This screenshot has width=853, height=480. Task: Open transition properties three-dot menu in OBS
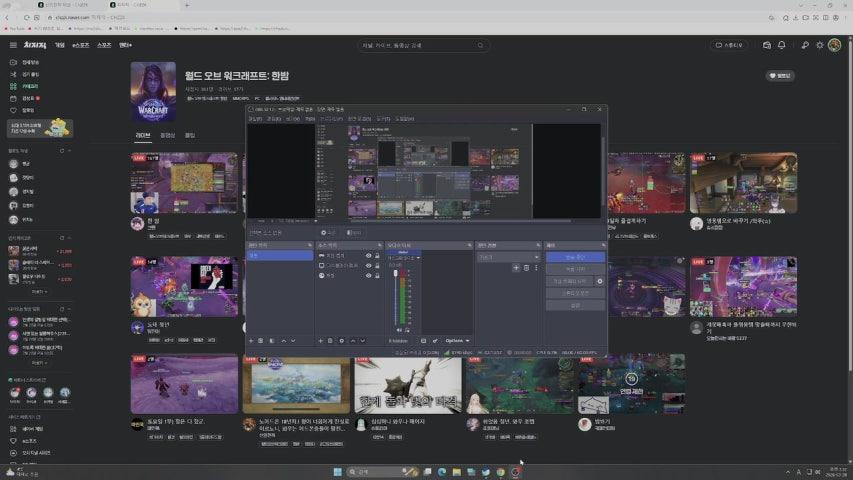pos(536,268)
